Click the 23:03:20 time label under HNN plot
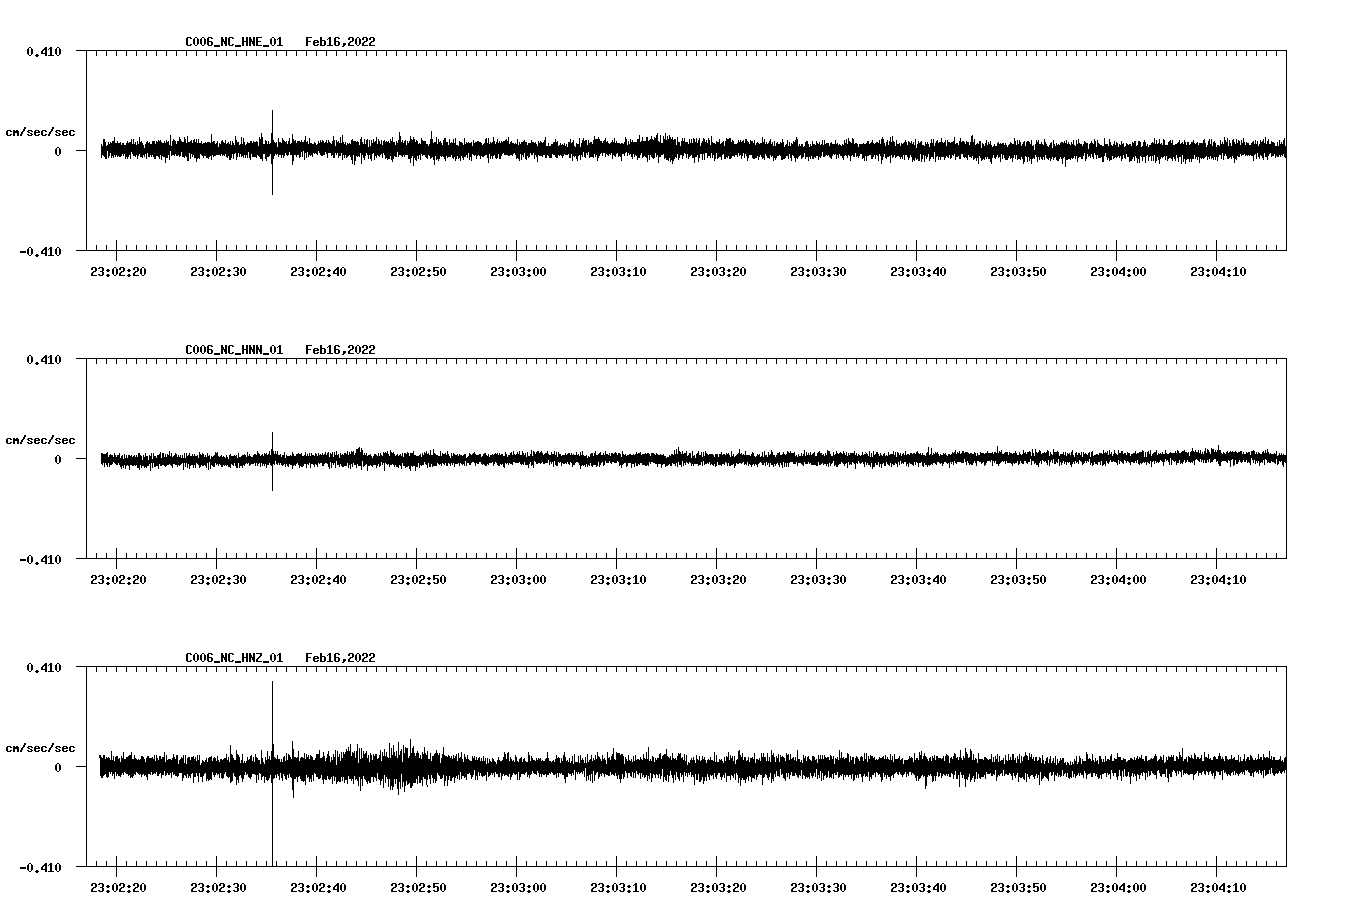This screenshot has height=924, width=1358. pyautogui.click(x=718, y=580)
